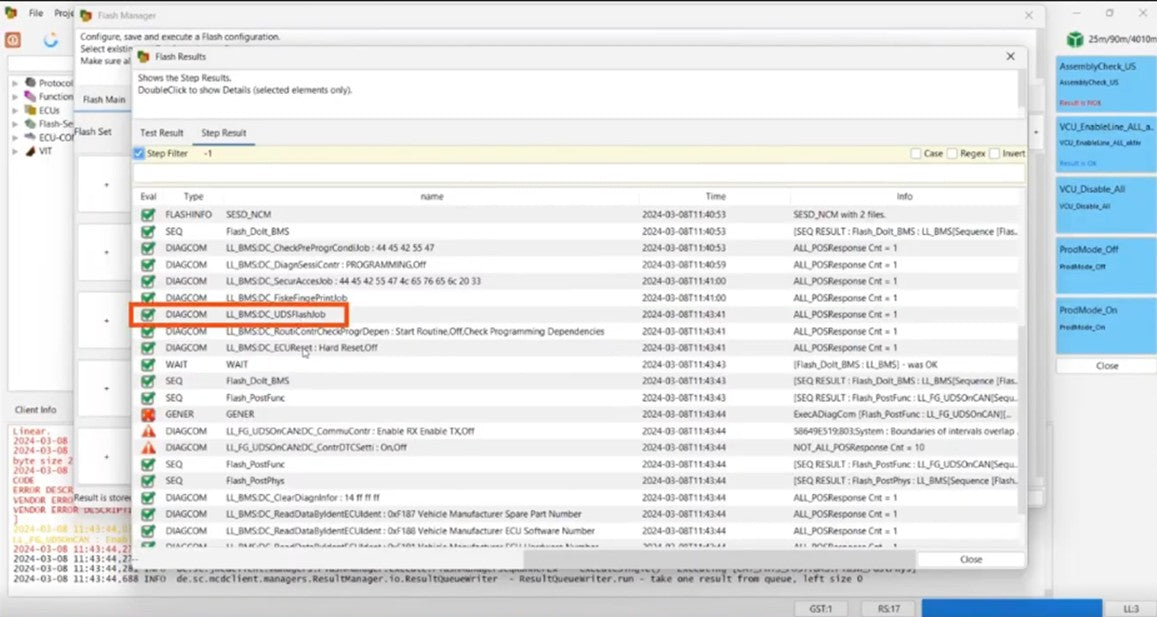Click the red power icon in toolbar
Viewport: 1157px width, 617px height.
(13, 40)
